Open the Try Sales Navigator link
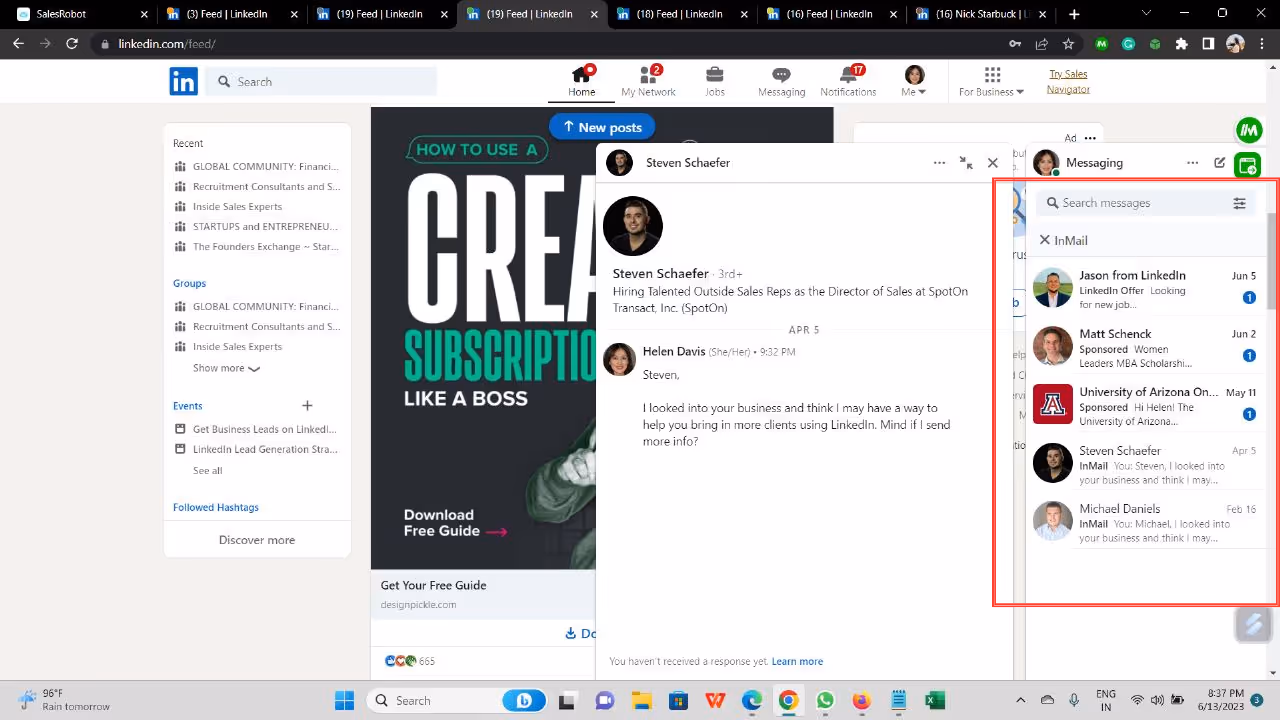 tap(1068, 81)
